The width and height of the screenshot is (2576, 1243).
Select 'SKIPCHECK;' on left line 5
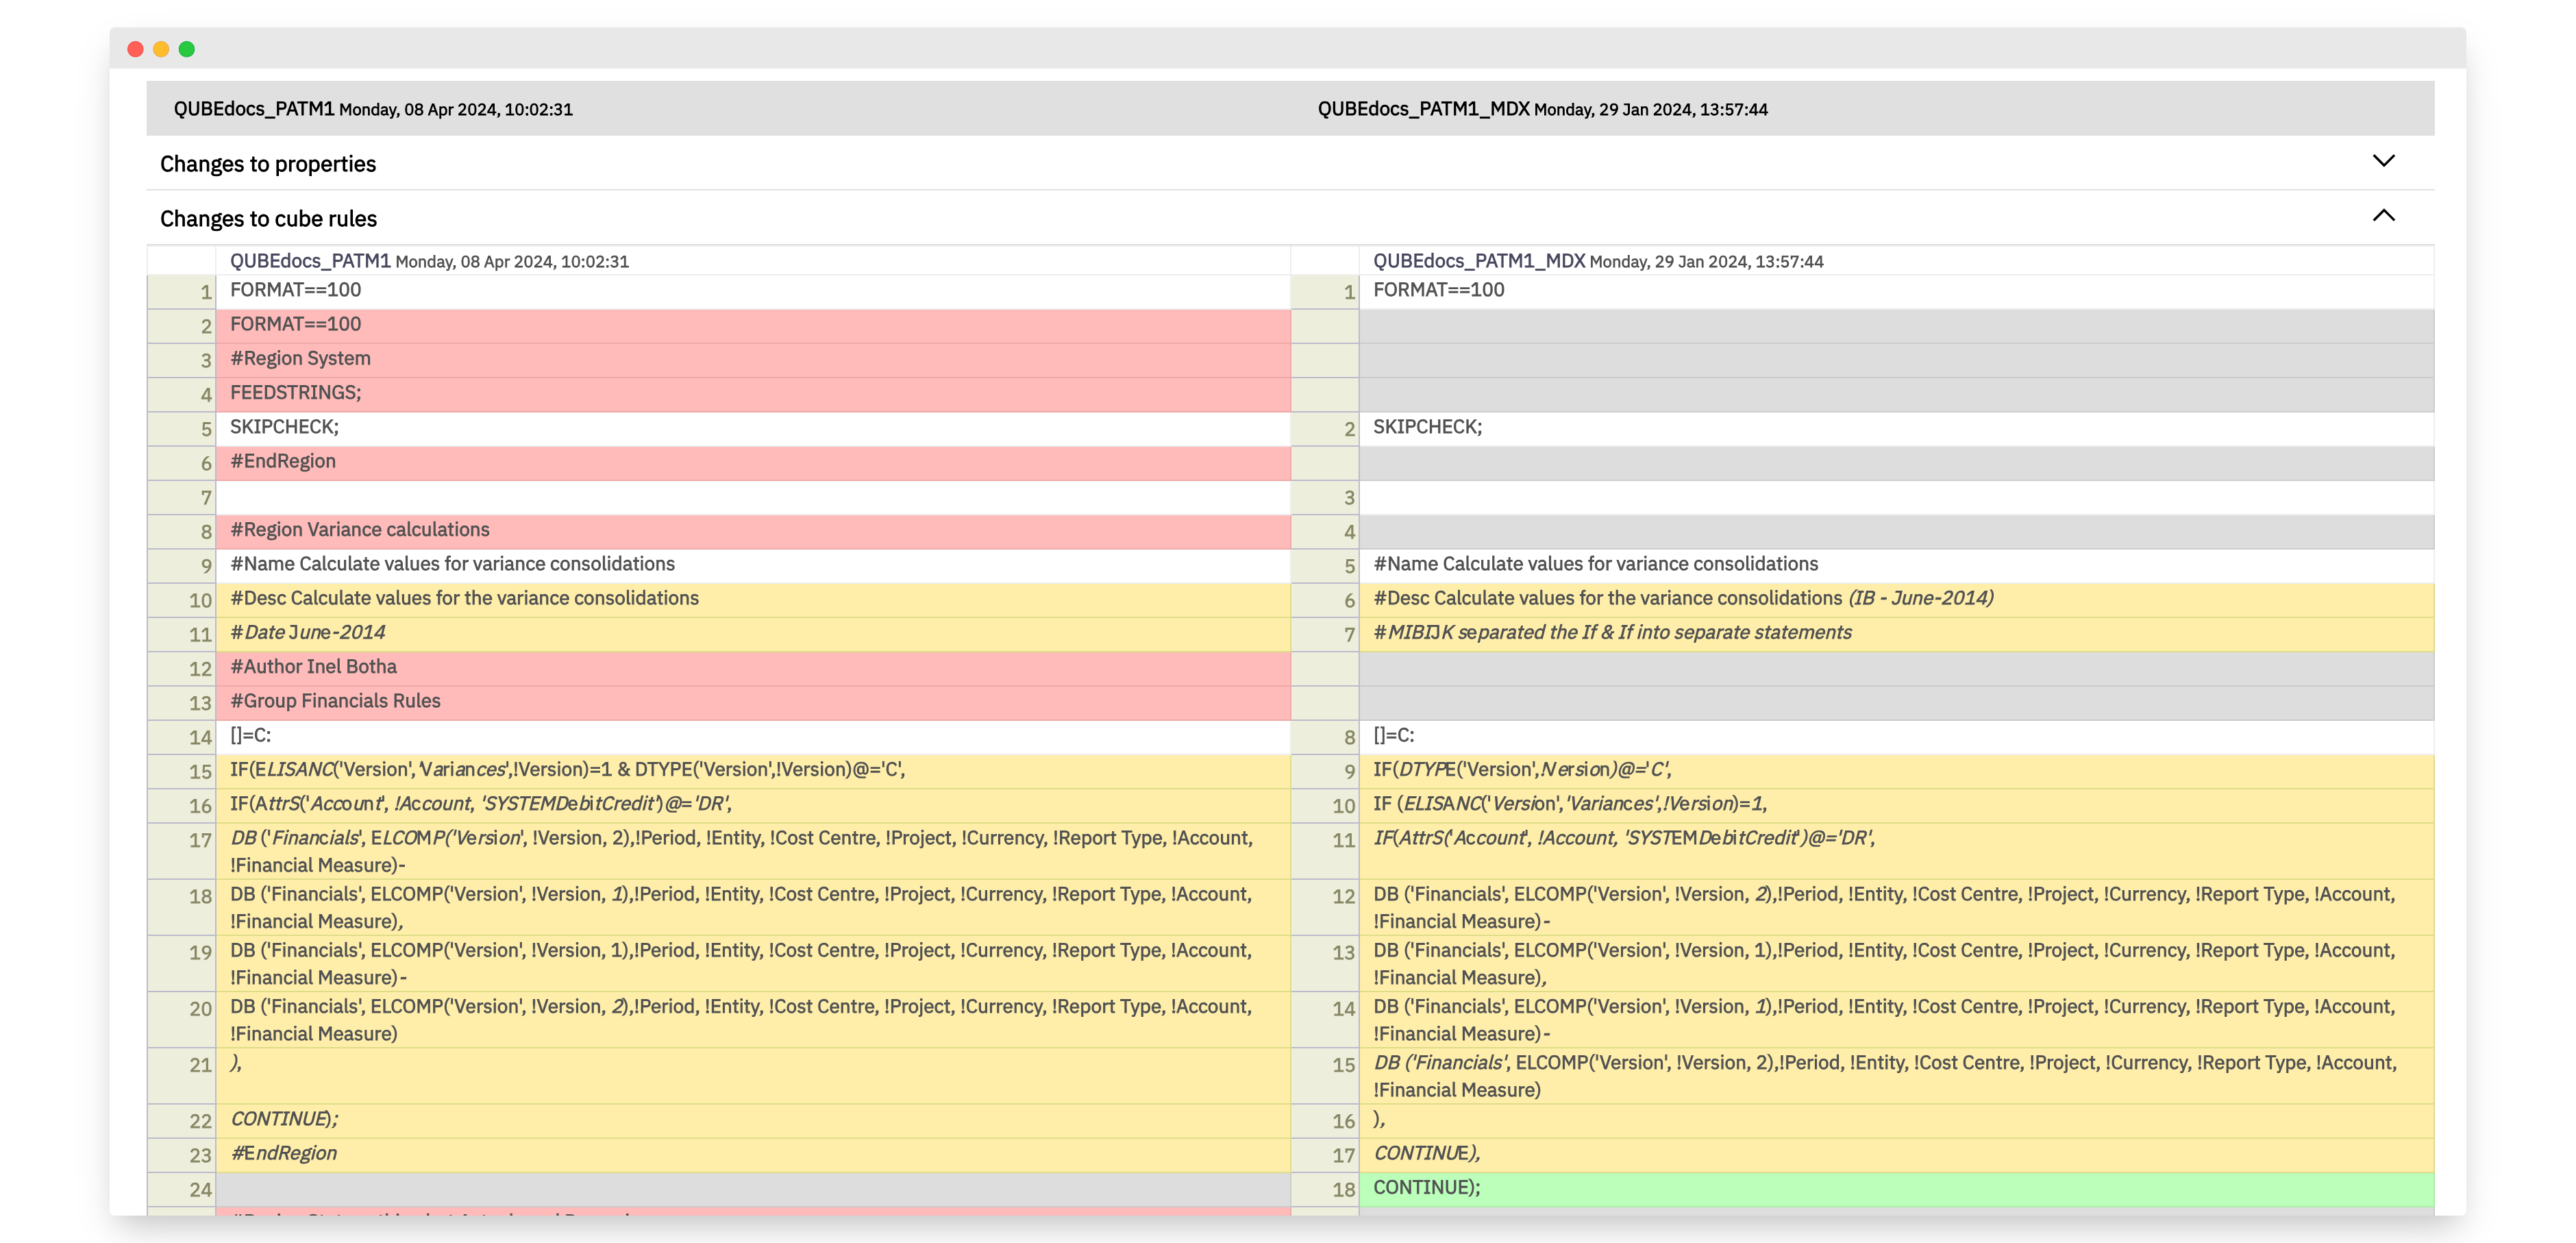284,427
